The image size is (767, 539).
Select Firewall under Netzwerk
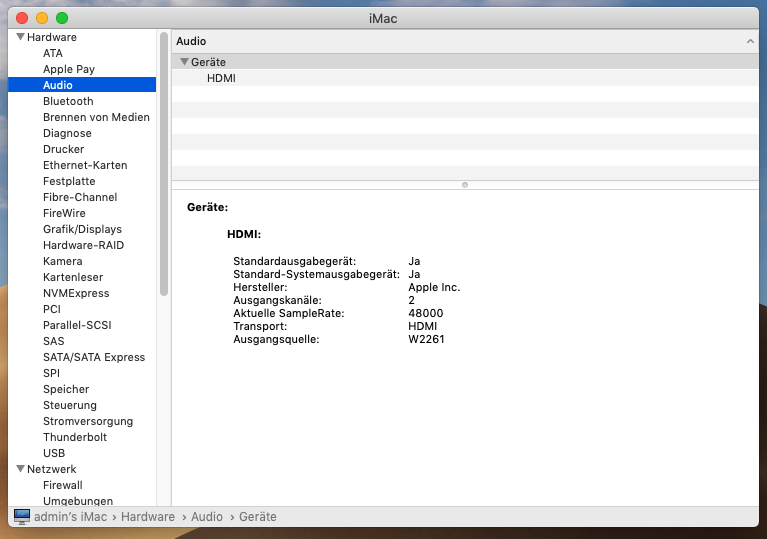[x=63, y=485]
